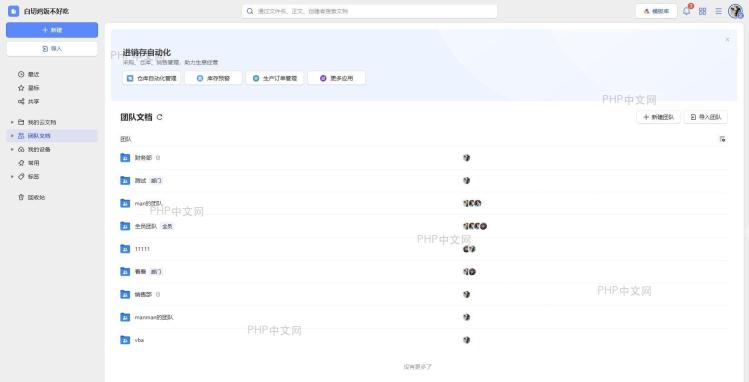This screenshot has height=382, width=749.
Task: Click the folder icon of 全员团队 row
Action: (125, 226)
